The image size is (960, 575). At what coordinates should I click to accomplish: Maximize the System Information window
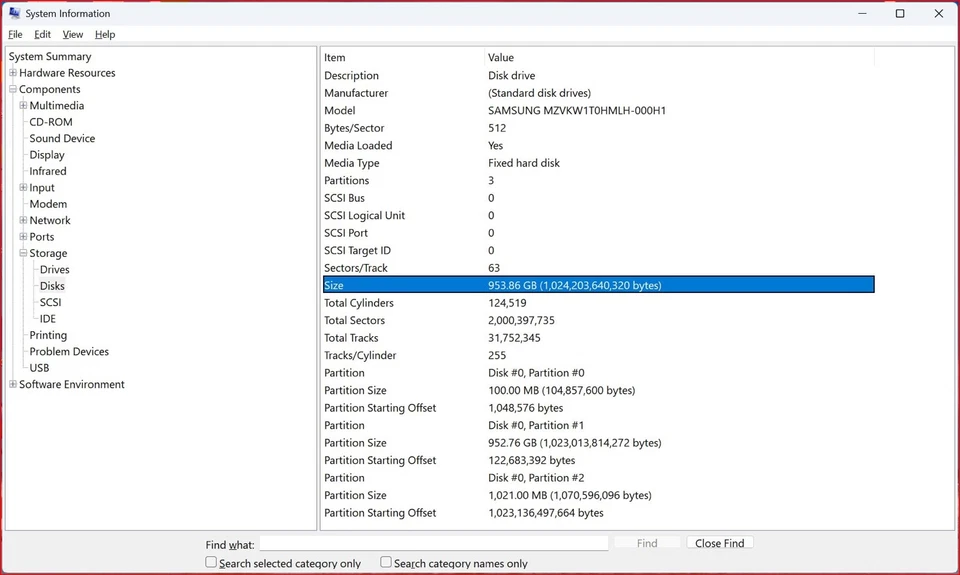point(899,13)
